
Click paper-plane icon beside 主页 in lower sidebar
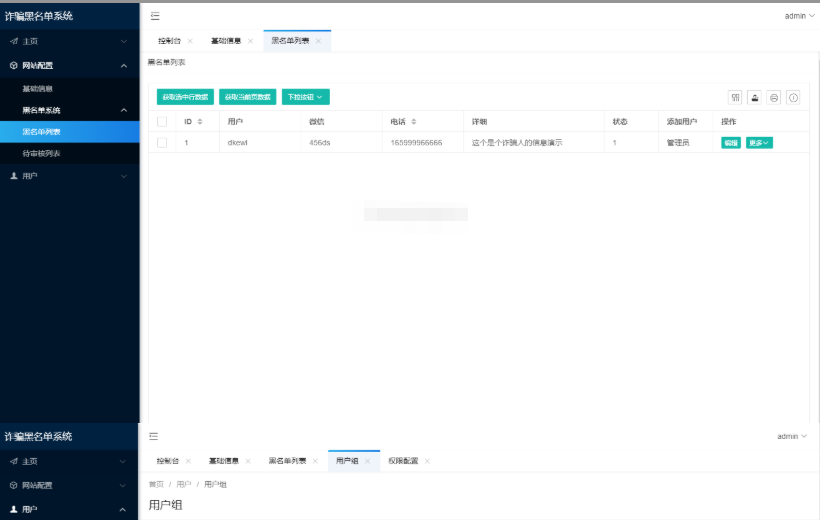point(14,462)
